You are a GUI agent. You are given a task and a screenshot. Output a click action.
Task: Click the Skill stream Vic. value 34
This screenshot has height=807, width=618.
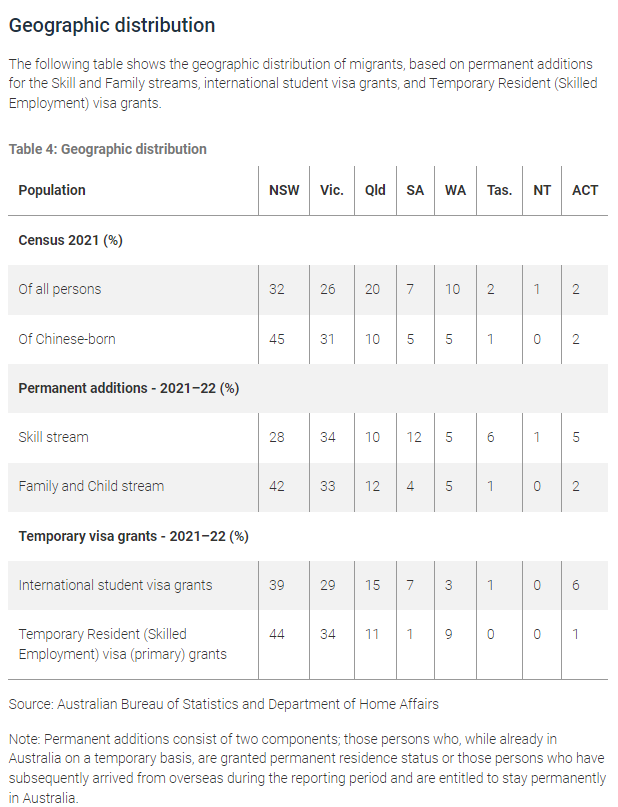328,437
